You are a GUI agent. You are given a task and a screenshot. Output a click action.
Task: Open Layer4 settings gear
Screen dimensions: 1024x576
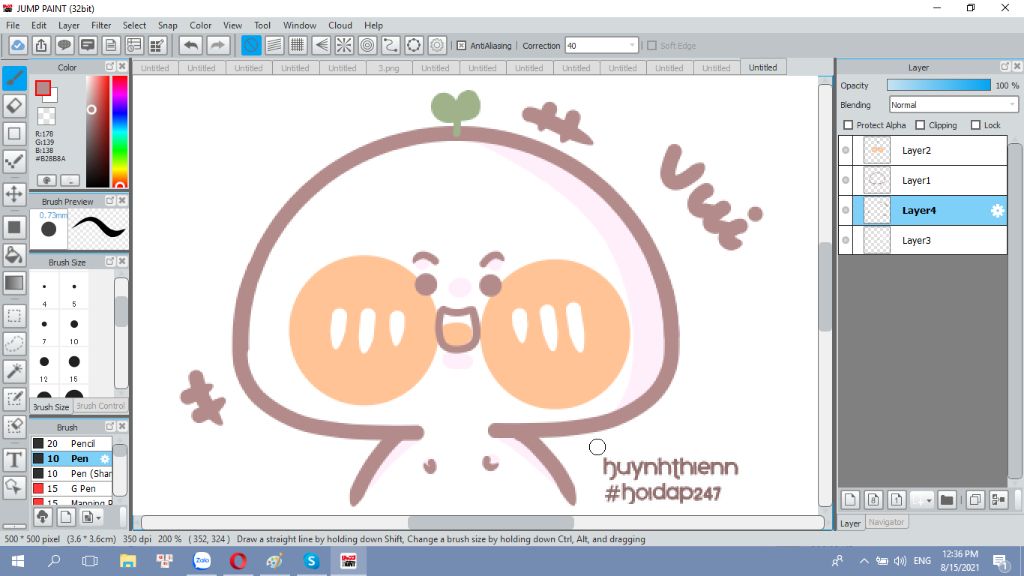point(997,210)
